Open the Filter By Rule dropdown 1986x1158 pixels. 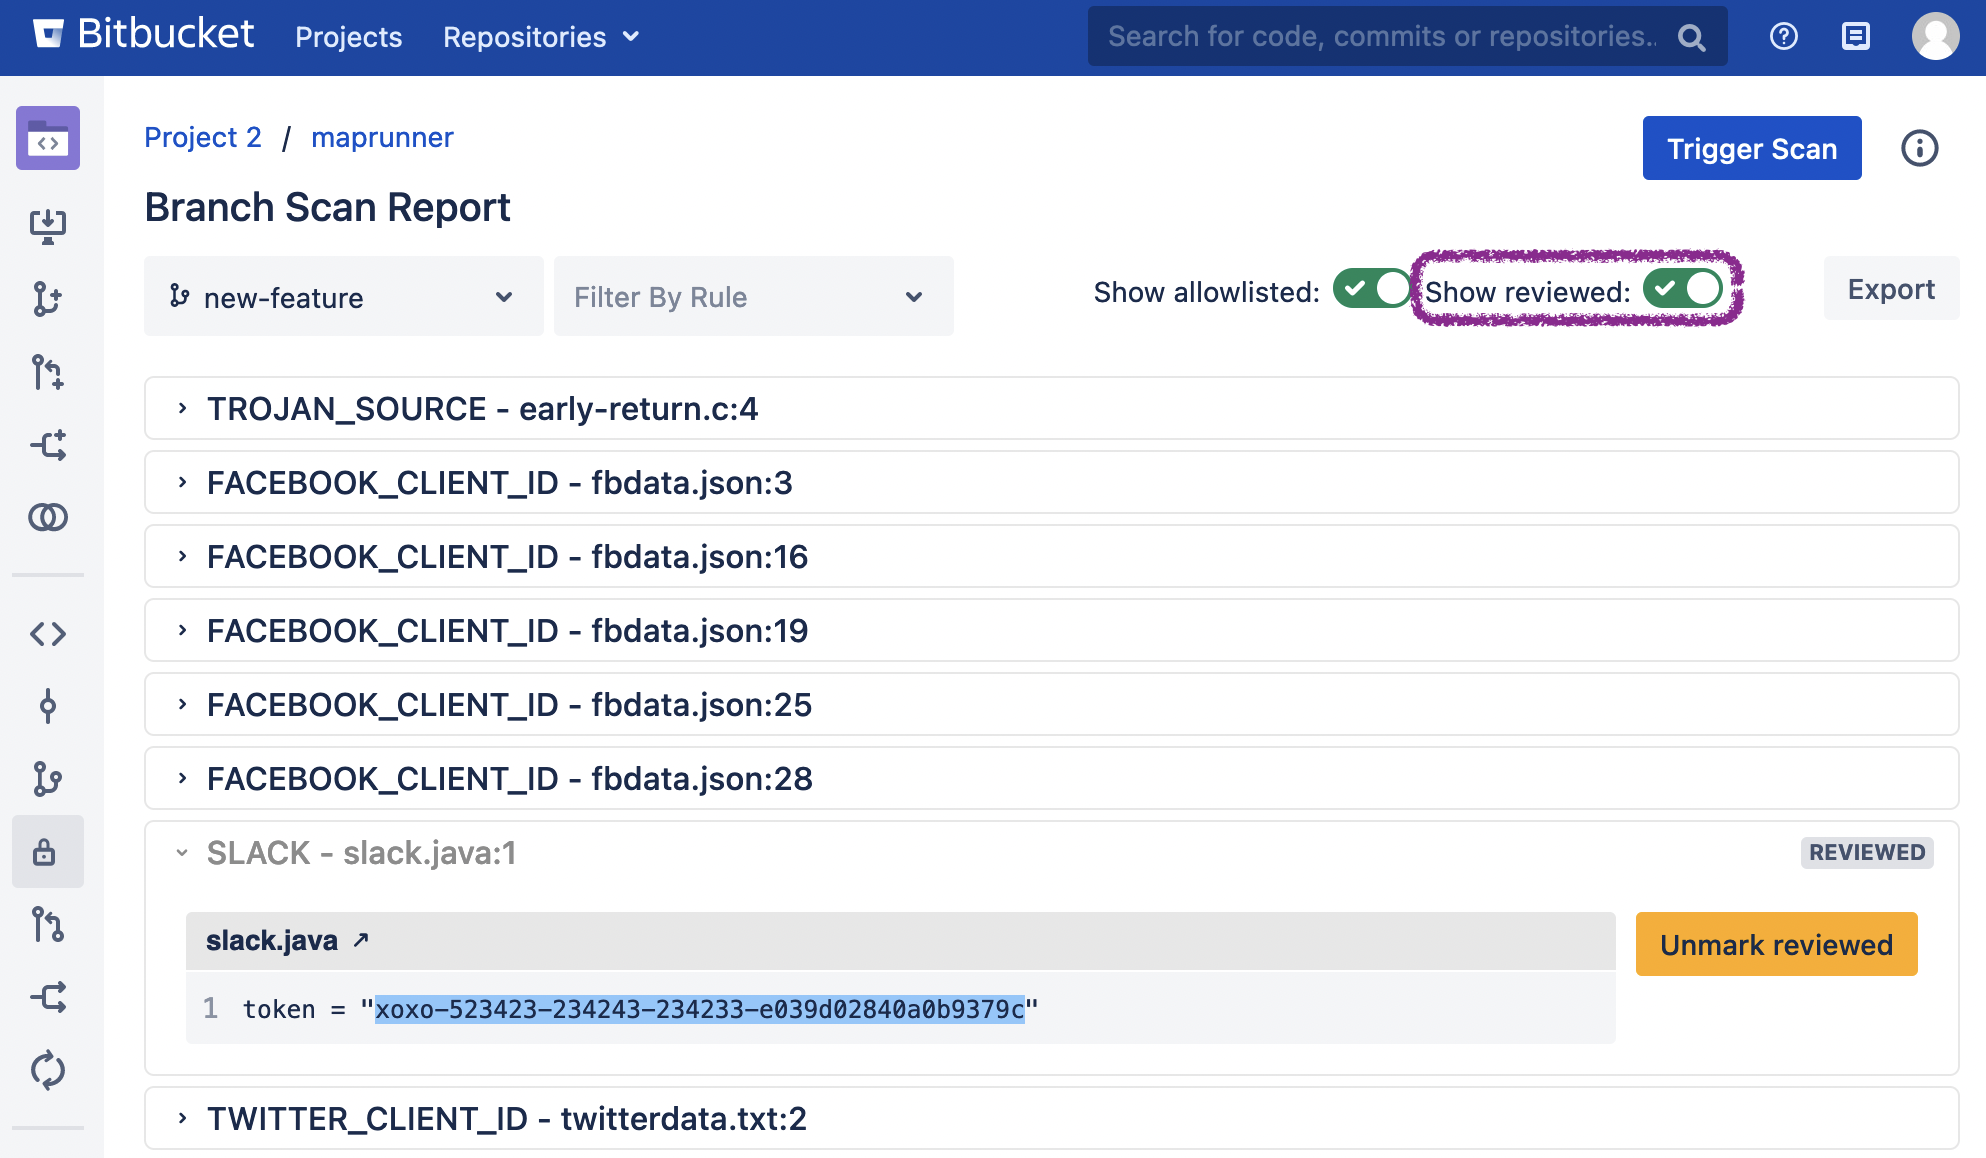coord(752,297)
